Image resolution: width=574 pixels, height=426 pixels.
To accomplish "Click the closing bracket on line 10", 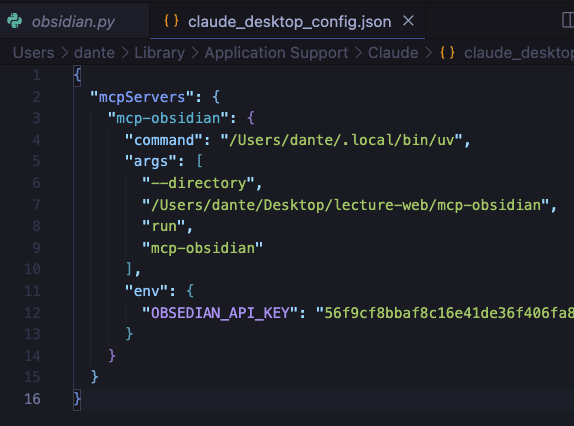I will tap(129, 269).
